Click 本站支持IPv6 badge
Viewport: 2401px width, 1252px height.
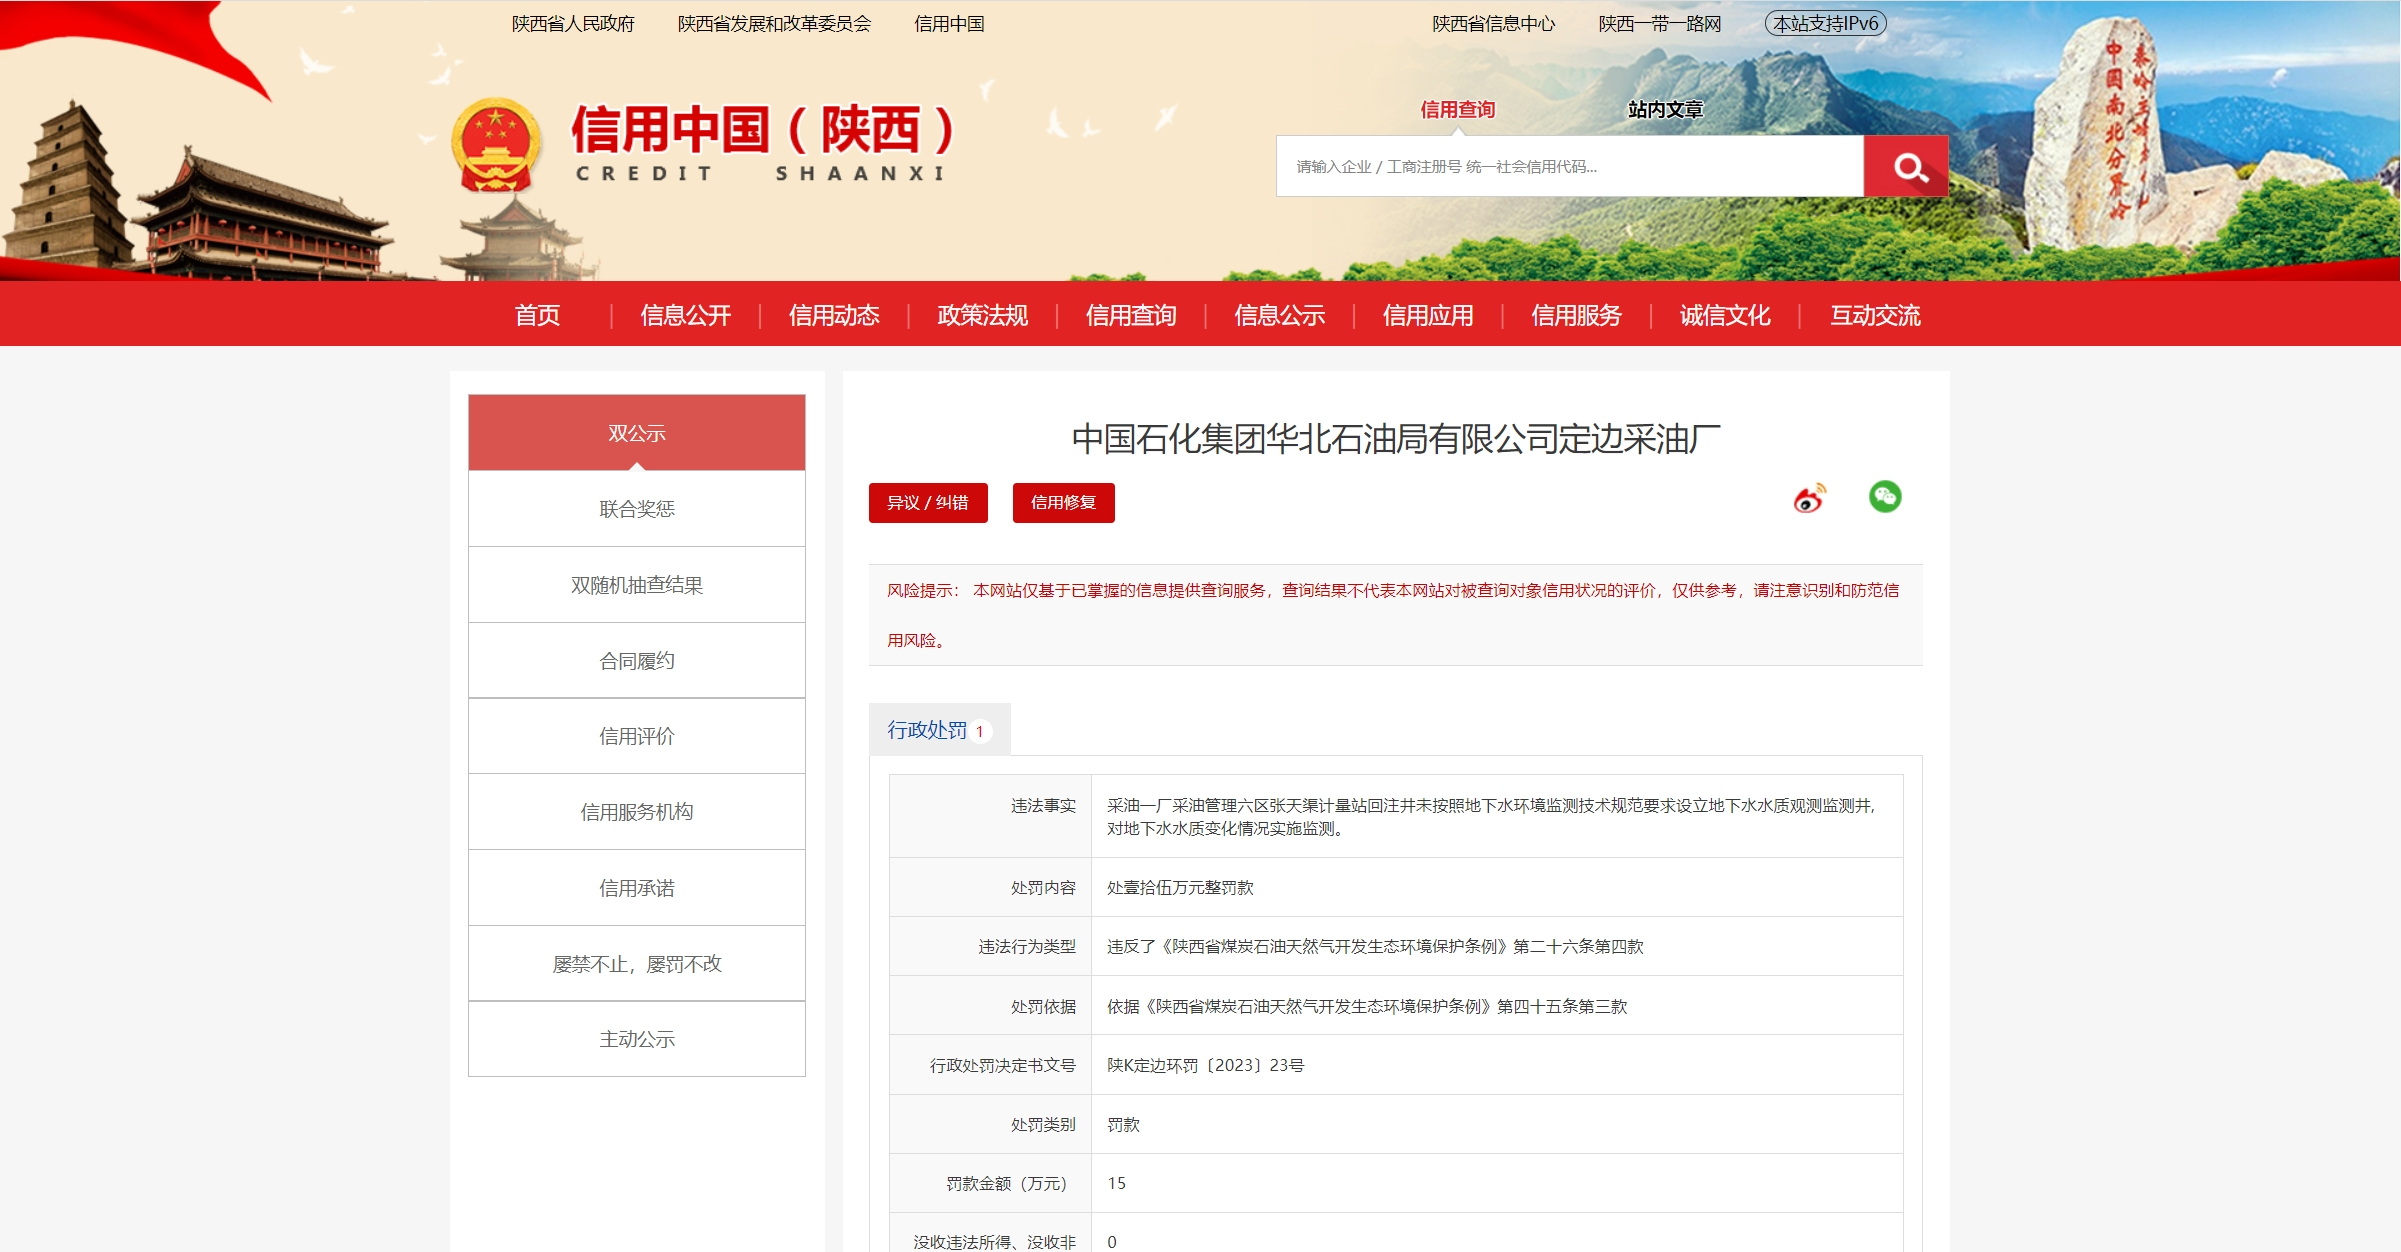point(1825,24)
